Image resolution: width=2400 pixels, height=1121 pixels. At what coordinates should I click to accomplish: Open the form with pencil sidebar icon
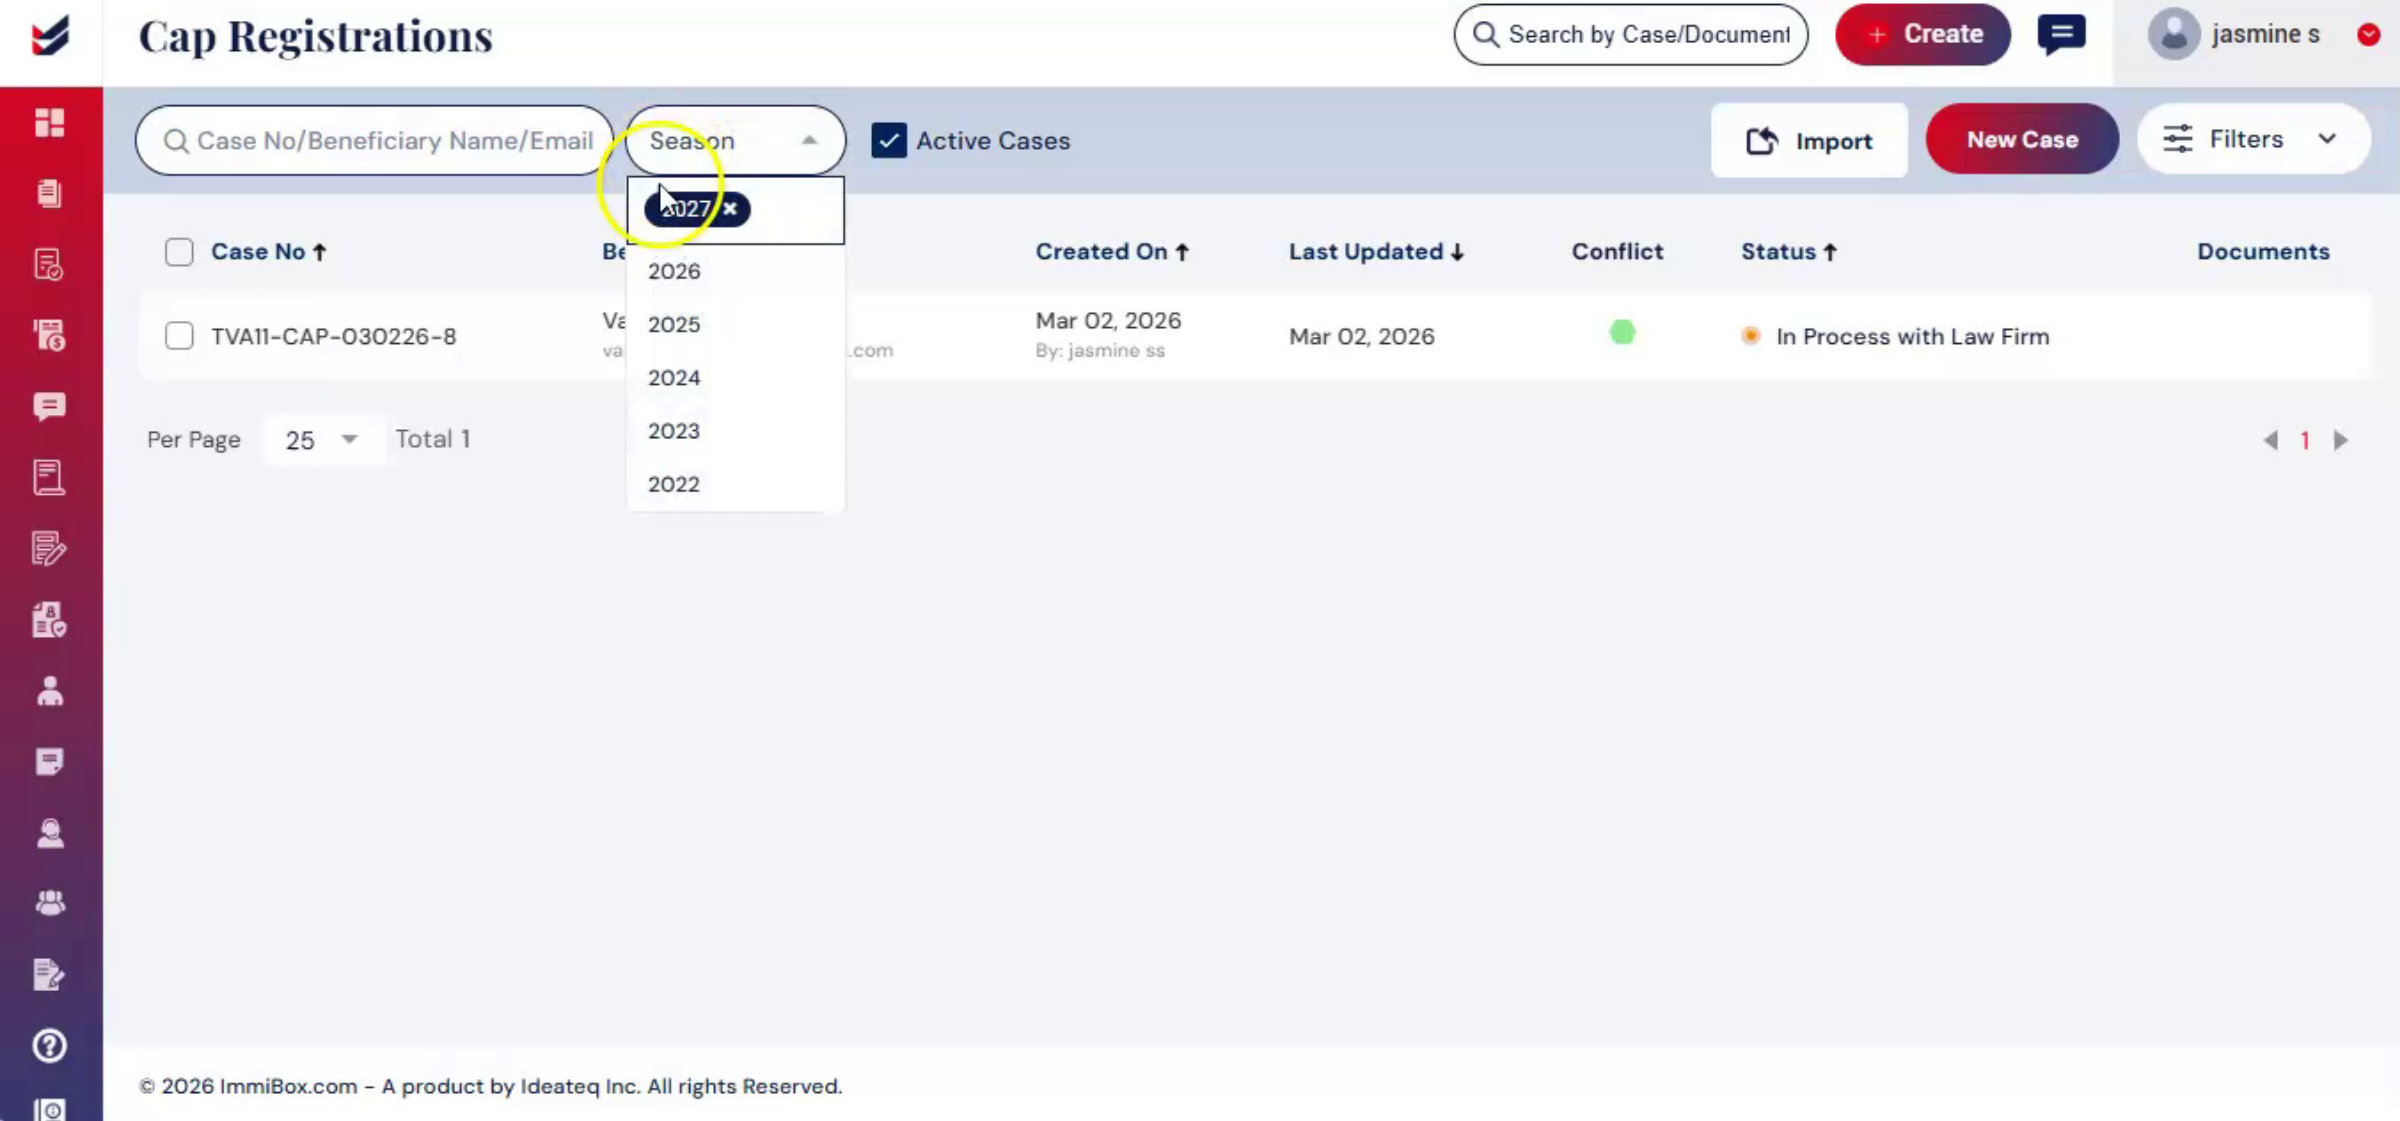49,548
